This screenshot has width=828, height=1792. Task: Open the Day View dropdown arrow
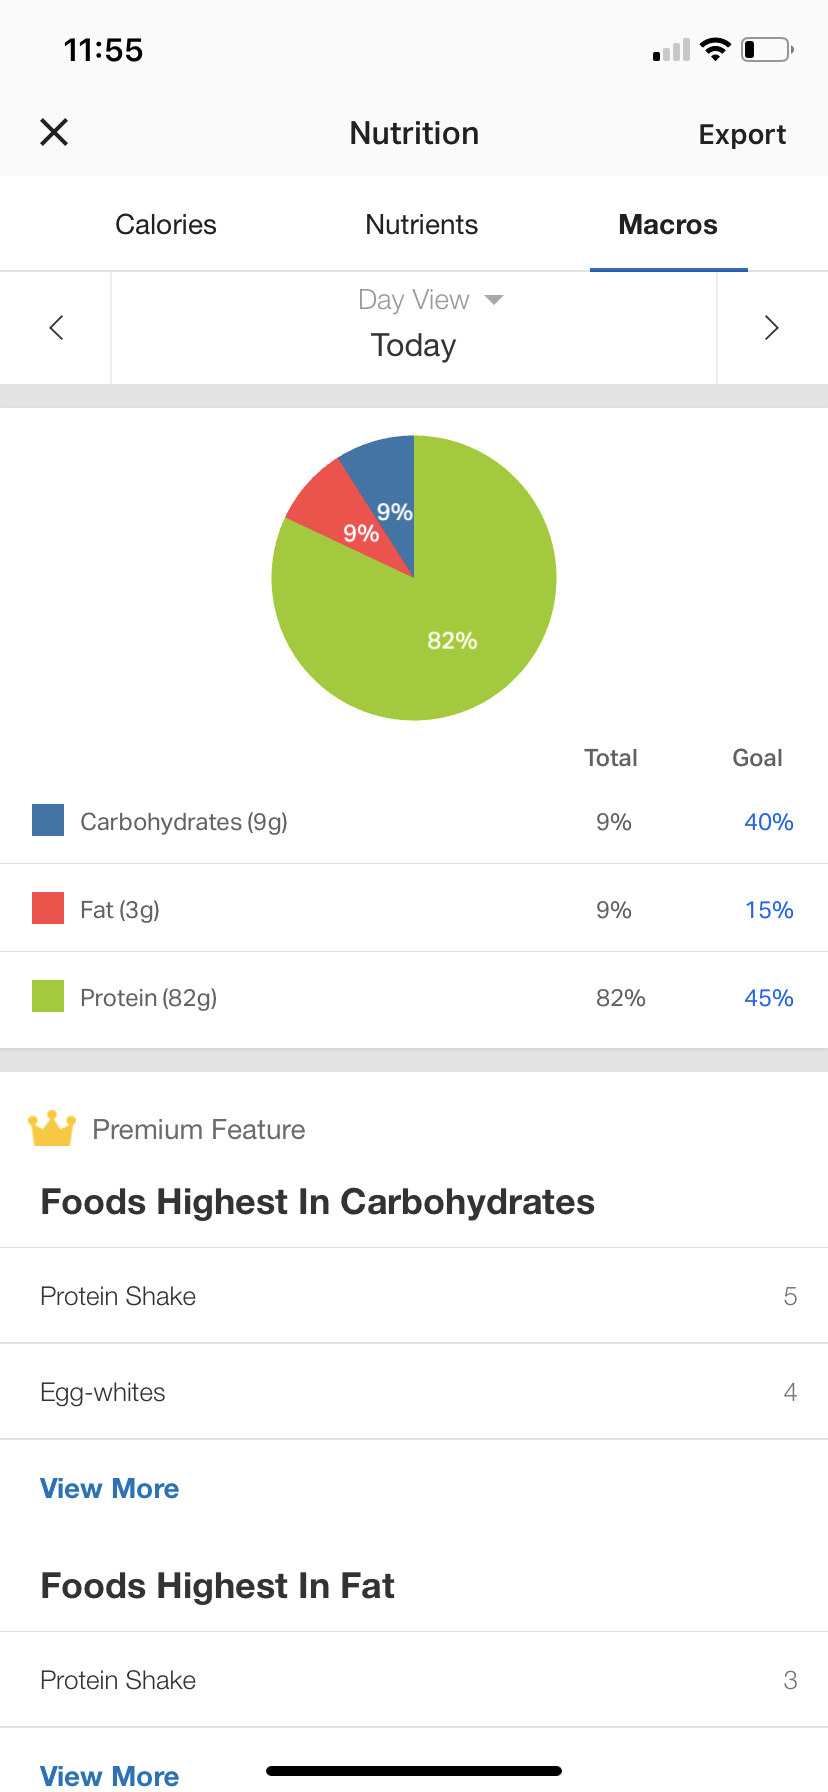[494, 299]
